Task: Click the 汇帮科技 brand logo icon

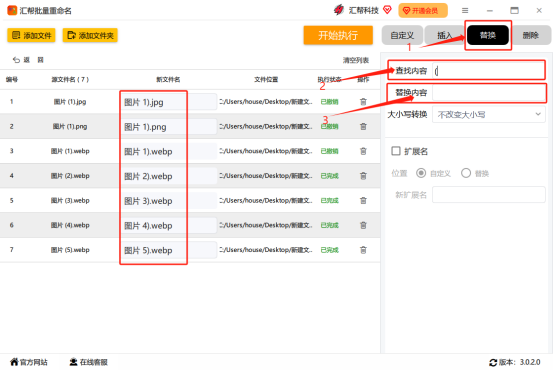Action: (x=338, y=10)
